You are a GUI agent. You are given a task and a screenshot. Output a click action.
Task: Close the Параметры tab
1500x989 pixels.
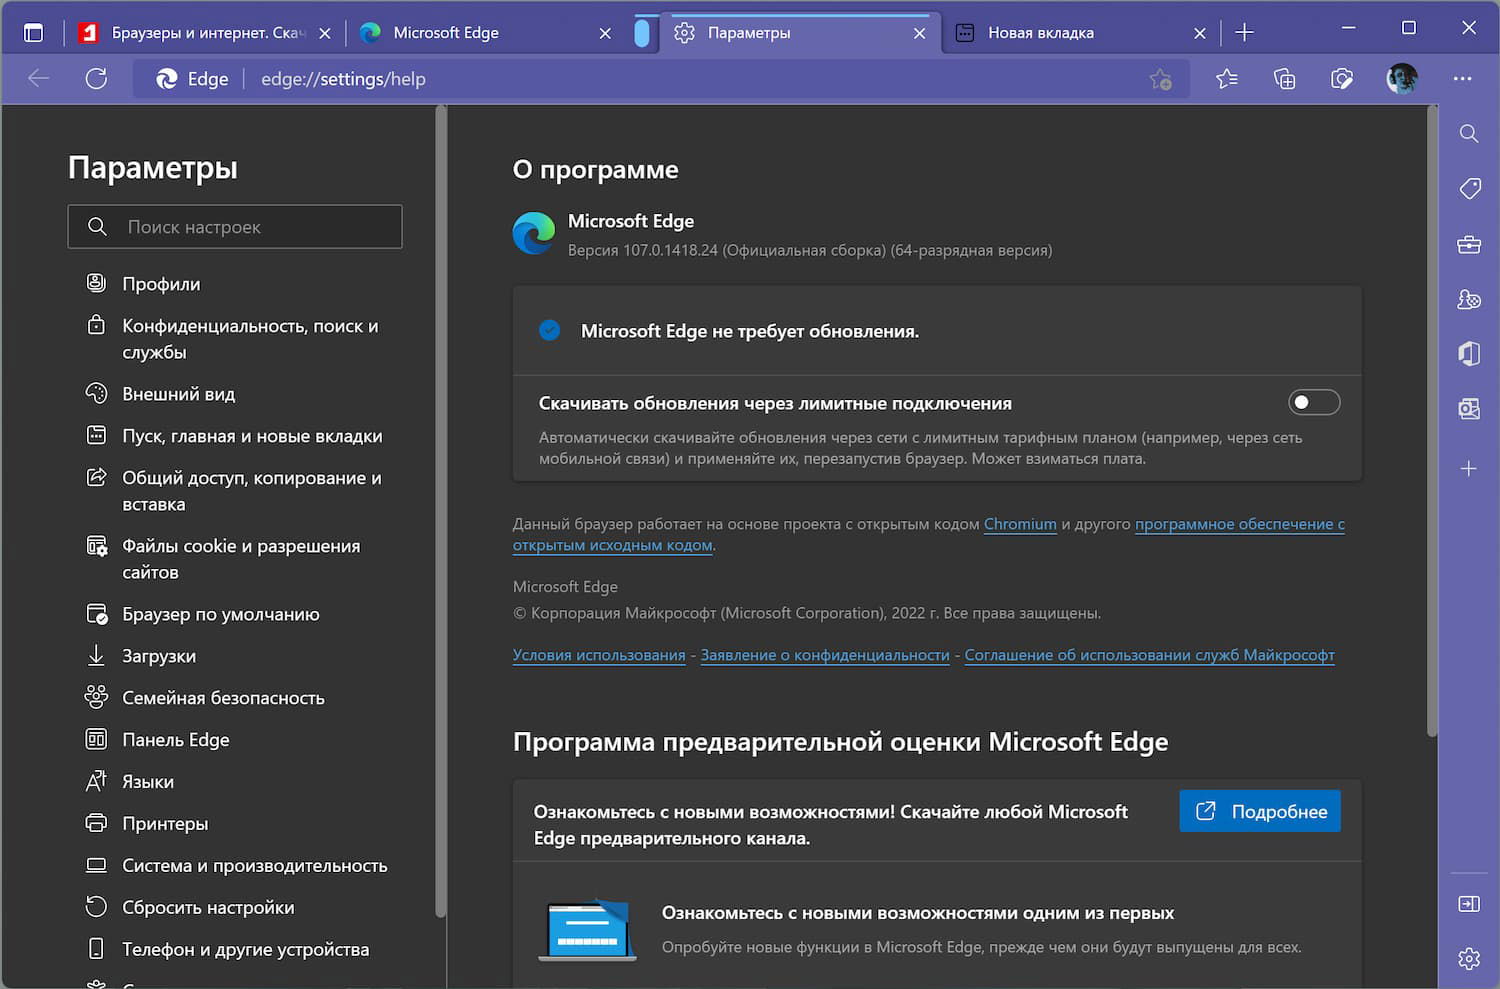(x=920, y=33)
